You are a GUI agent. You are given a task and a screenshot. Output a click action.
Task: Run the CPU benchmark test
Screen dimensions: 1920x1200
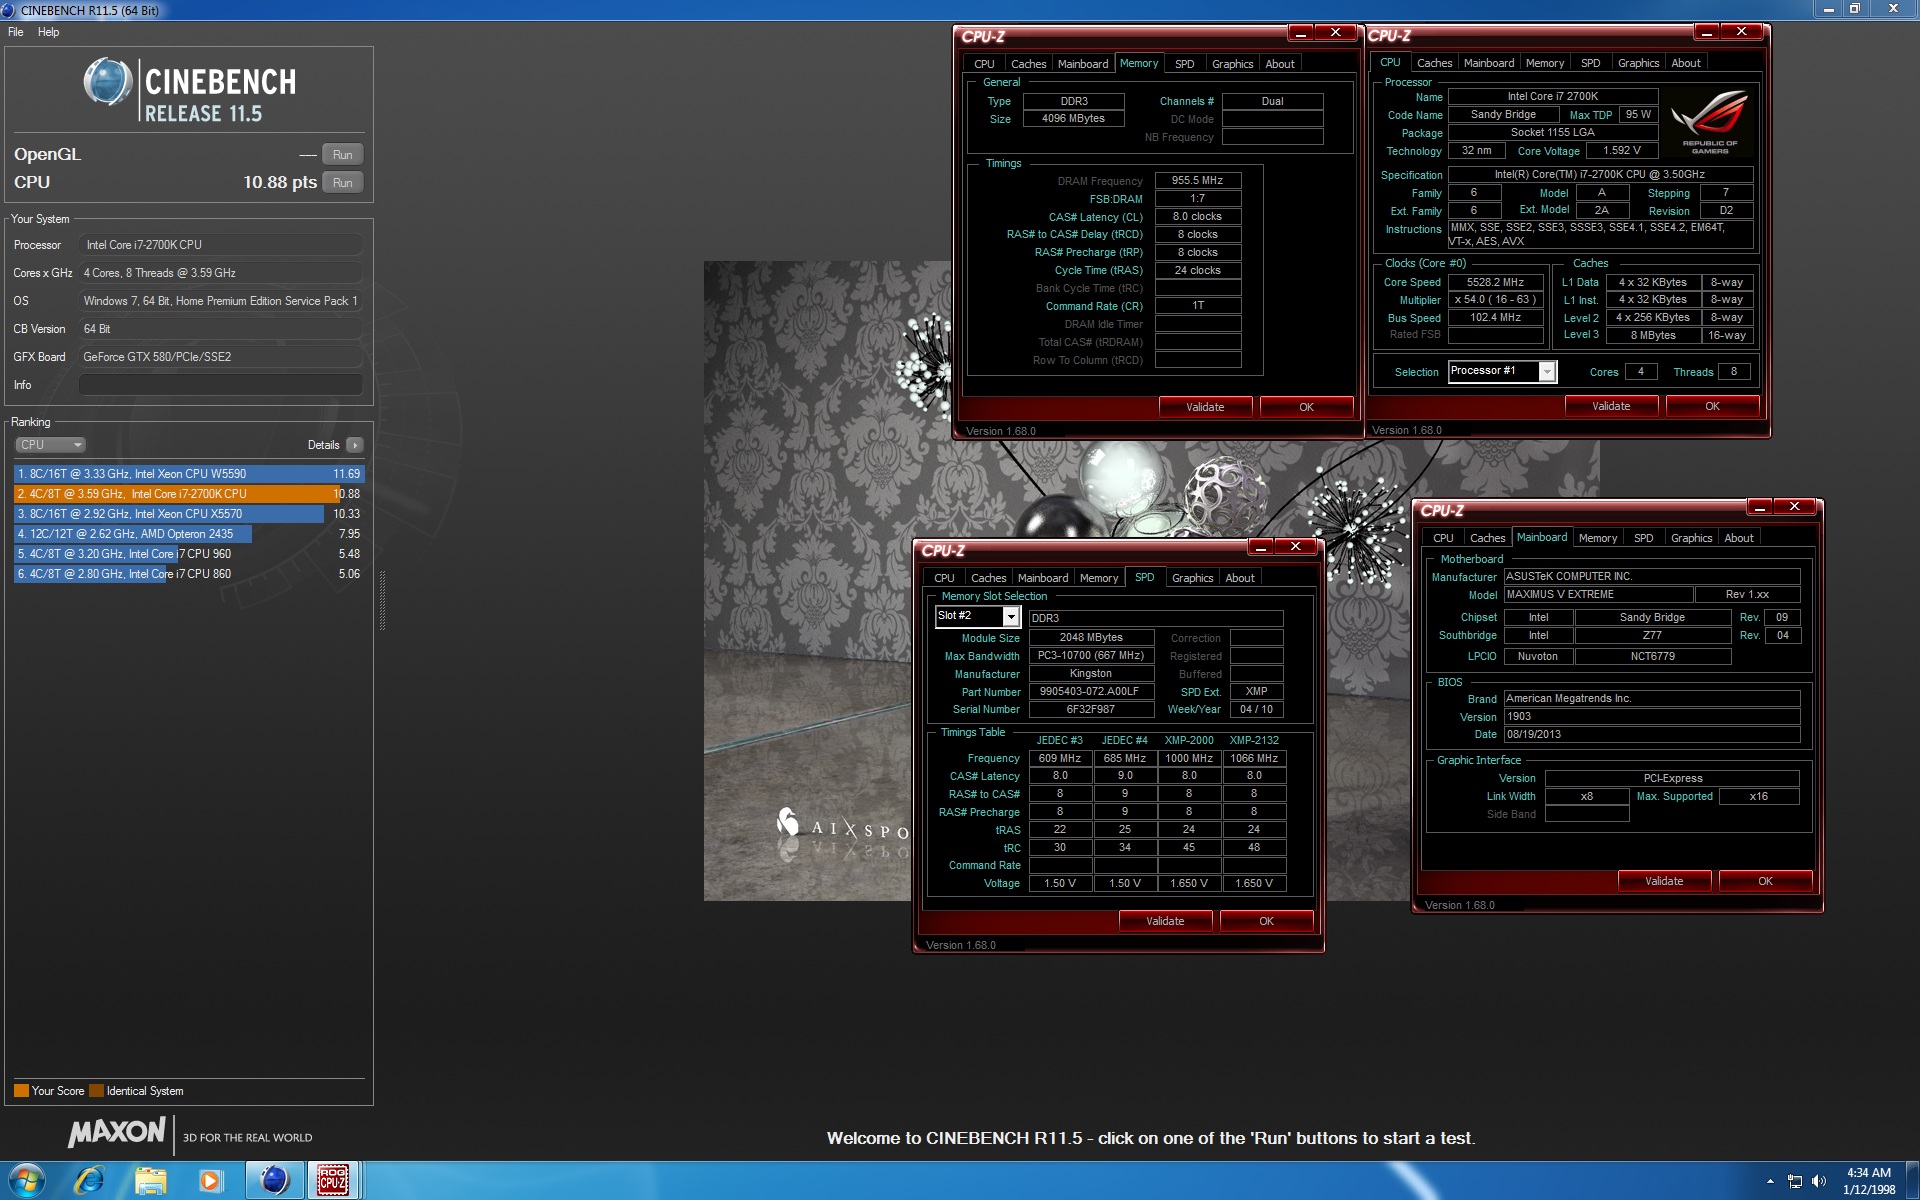pyautogui.click(x=342, y=183)
